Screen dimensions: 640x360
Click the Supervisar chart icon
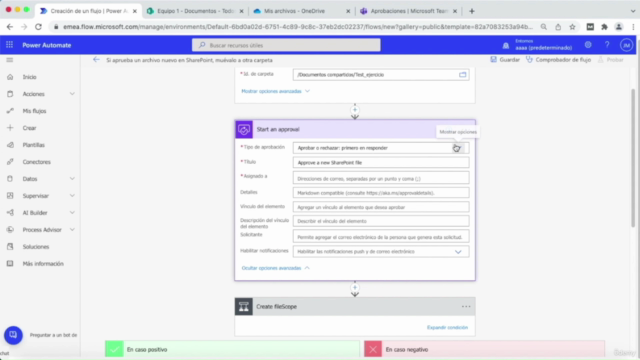(x=10, y=196)
